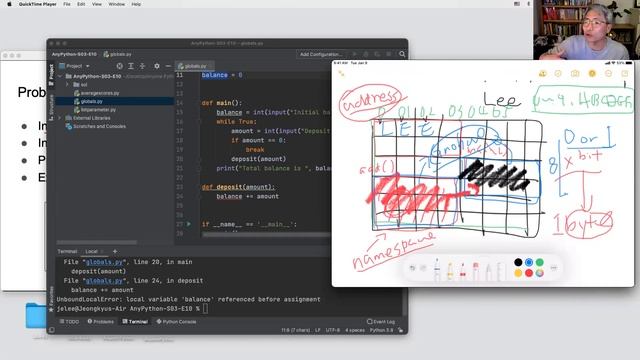The image size is (640, 360).
Task: Pick the red color swatch
Action: point(529,273)
